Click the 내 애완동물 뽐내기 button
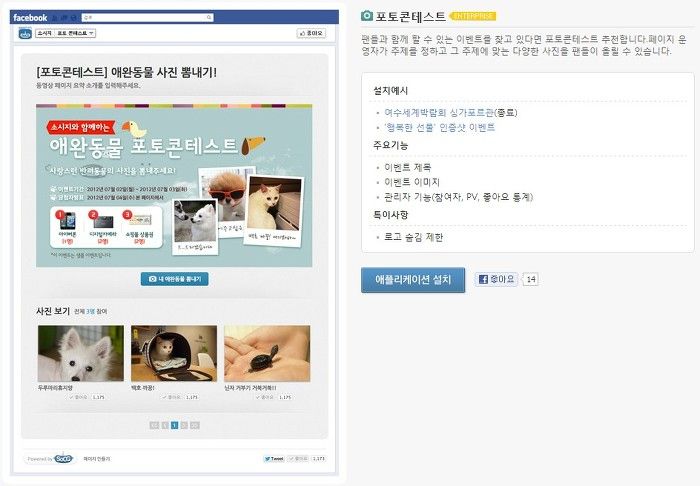This screenshot has height=486, width=700. coord(175,279)
